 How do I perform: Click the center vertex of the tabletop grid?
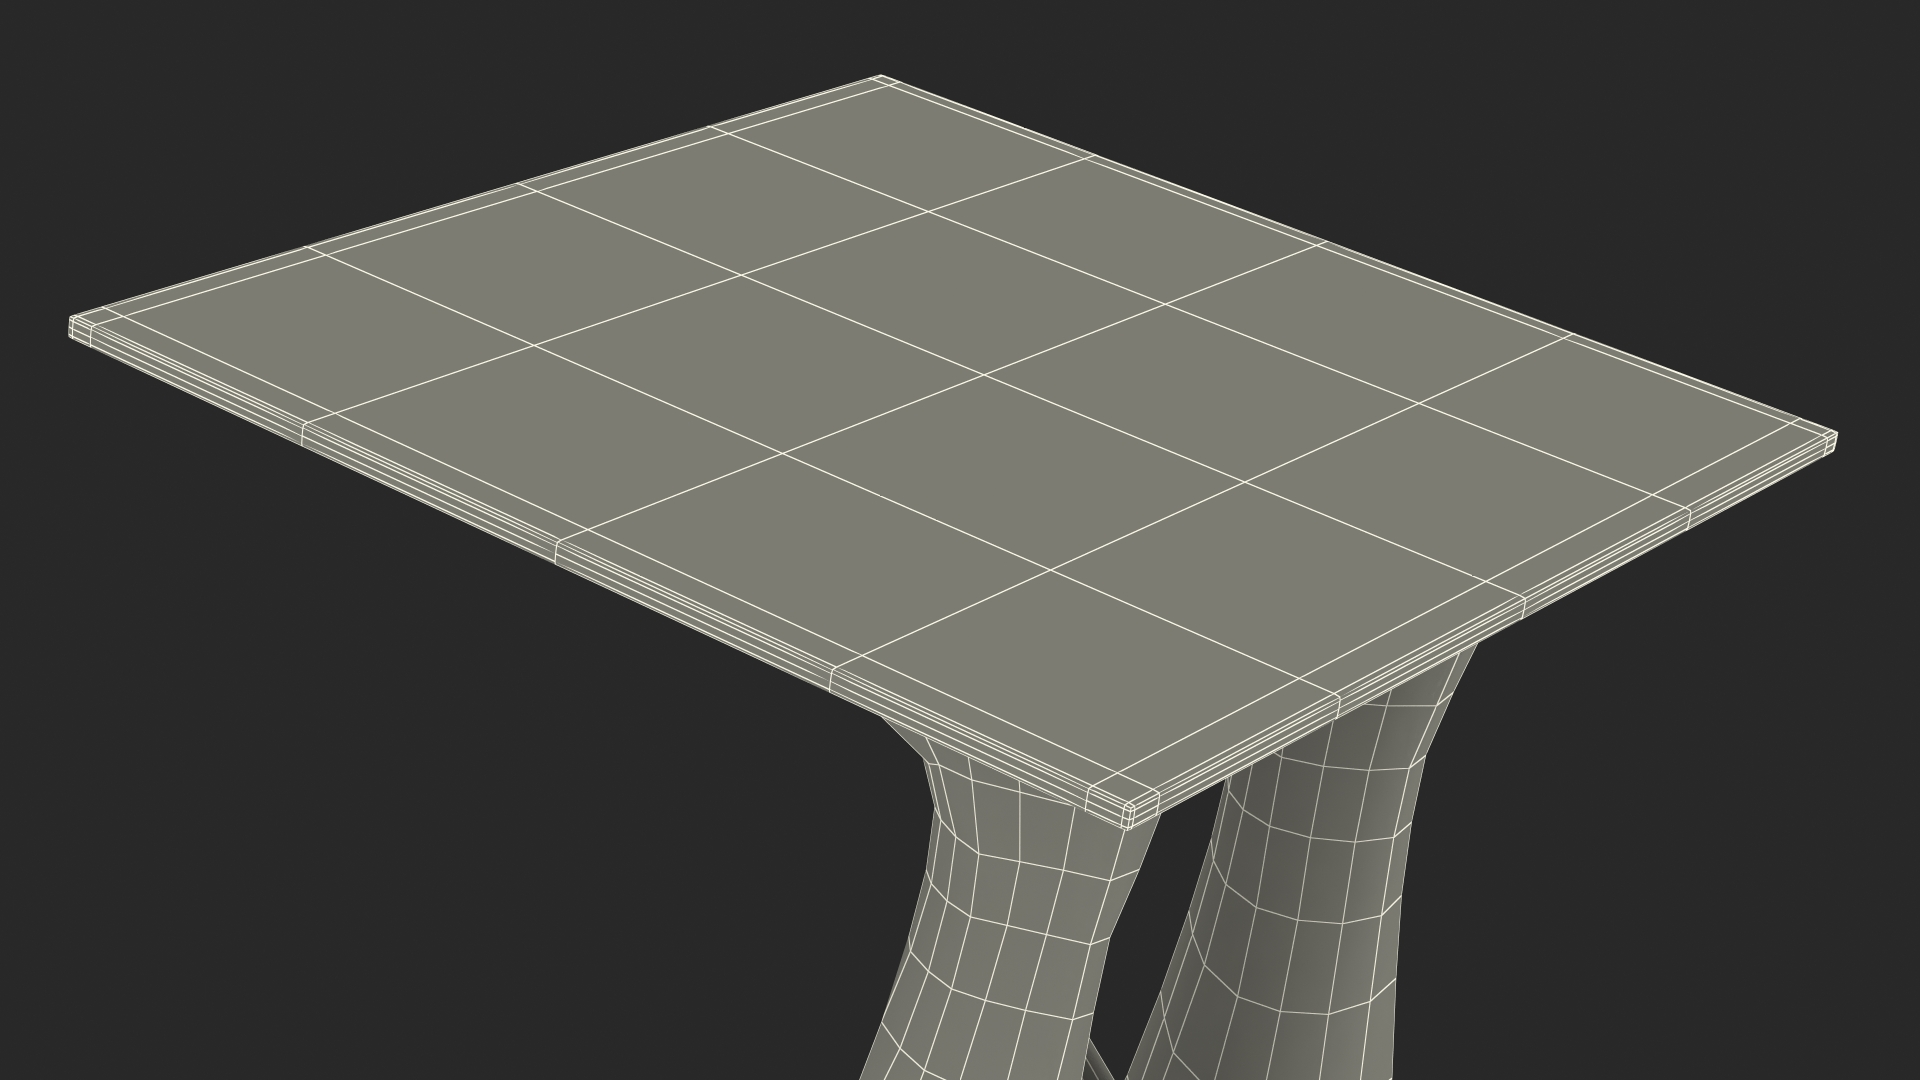pyautogui.click(x=984, y=375)
